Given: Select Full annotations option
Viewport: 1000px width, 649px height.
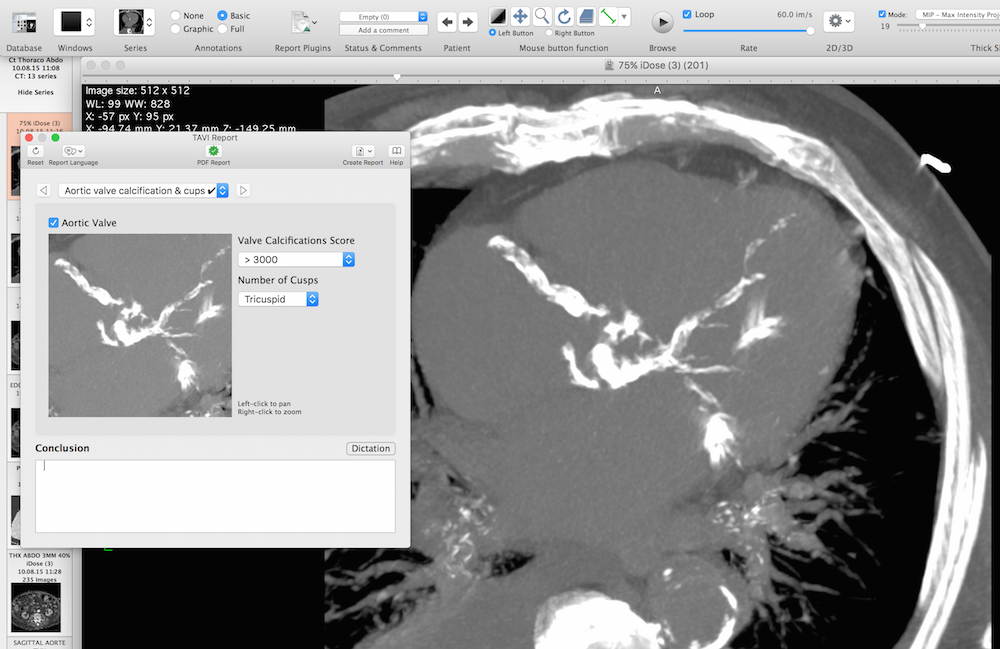Looking at the screenshot, I should 222,29.
